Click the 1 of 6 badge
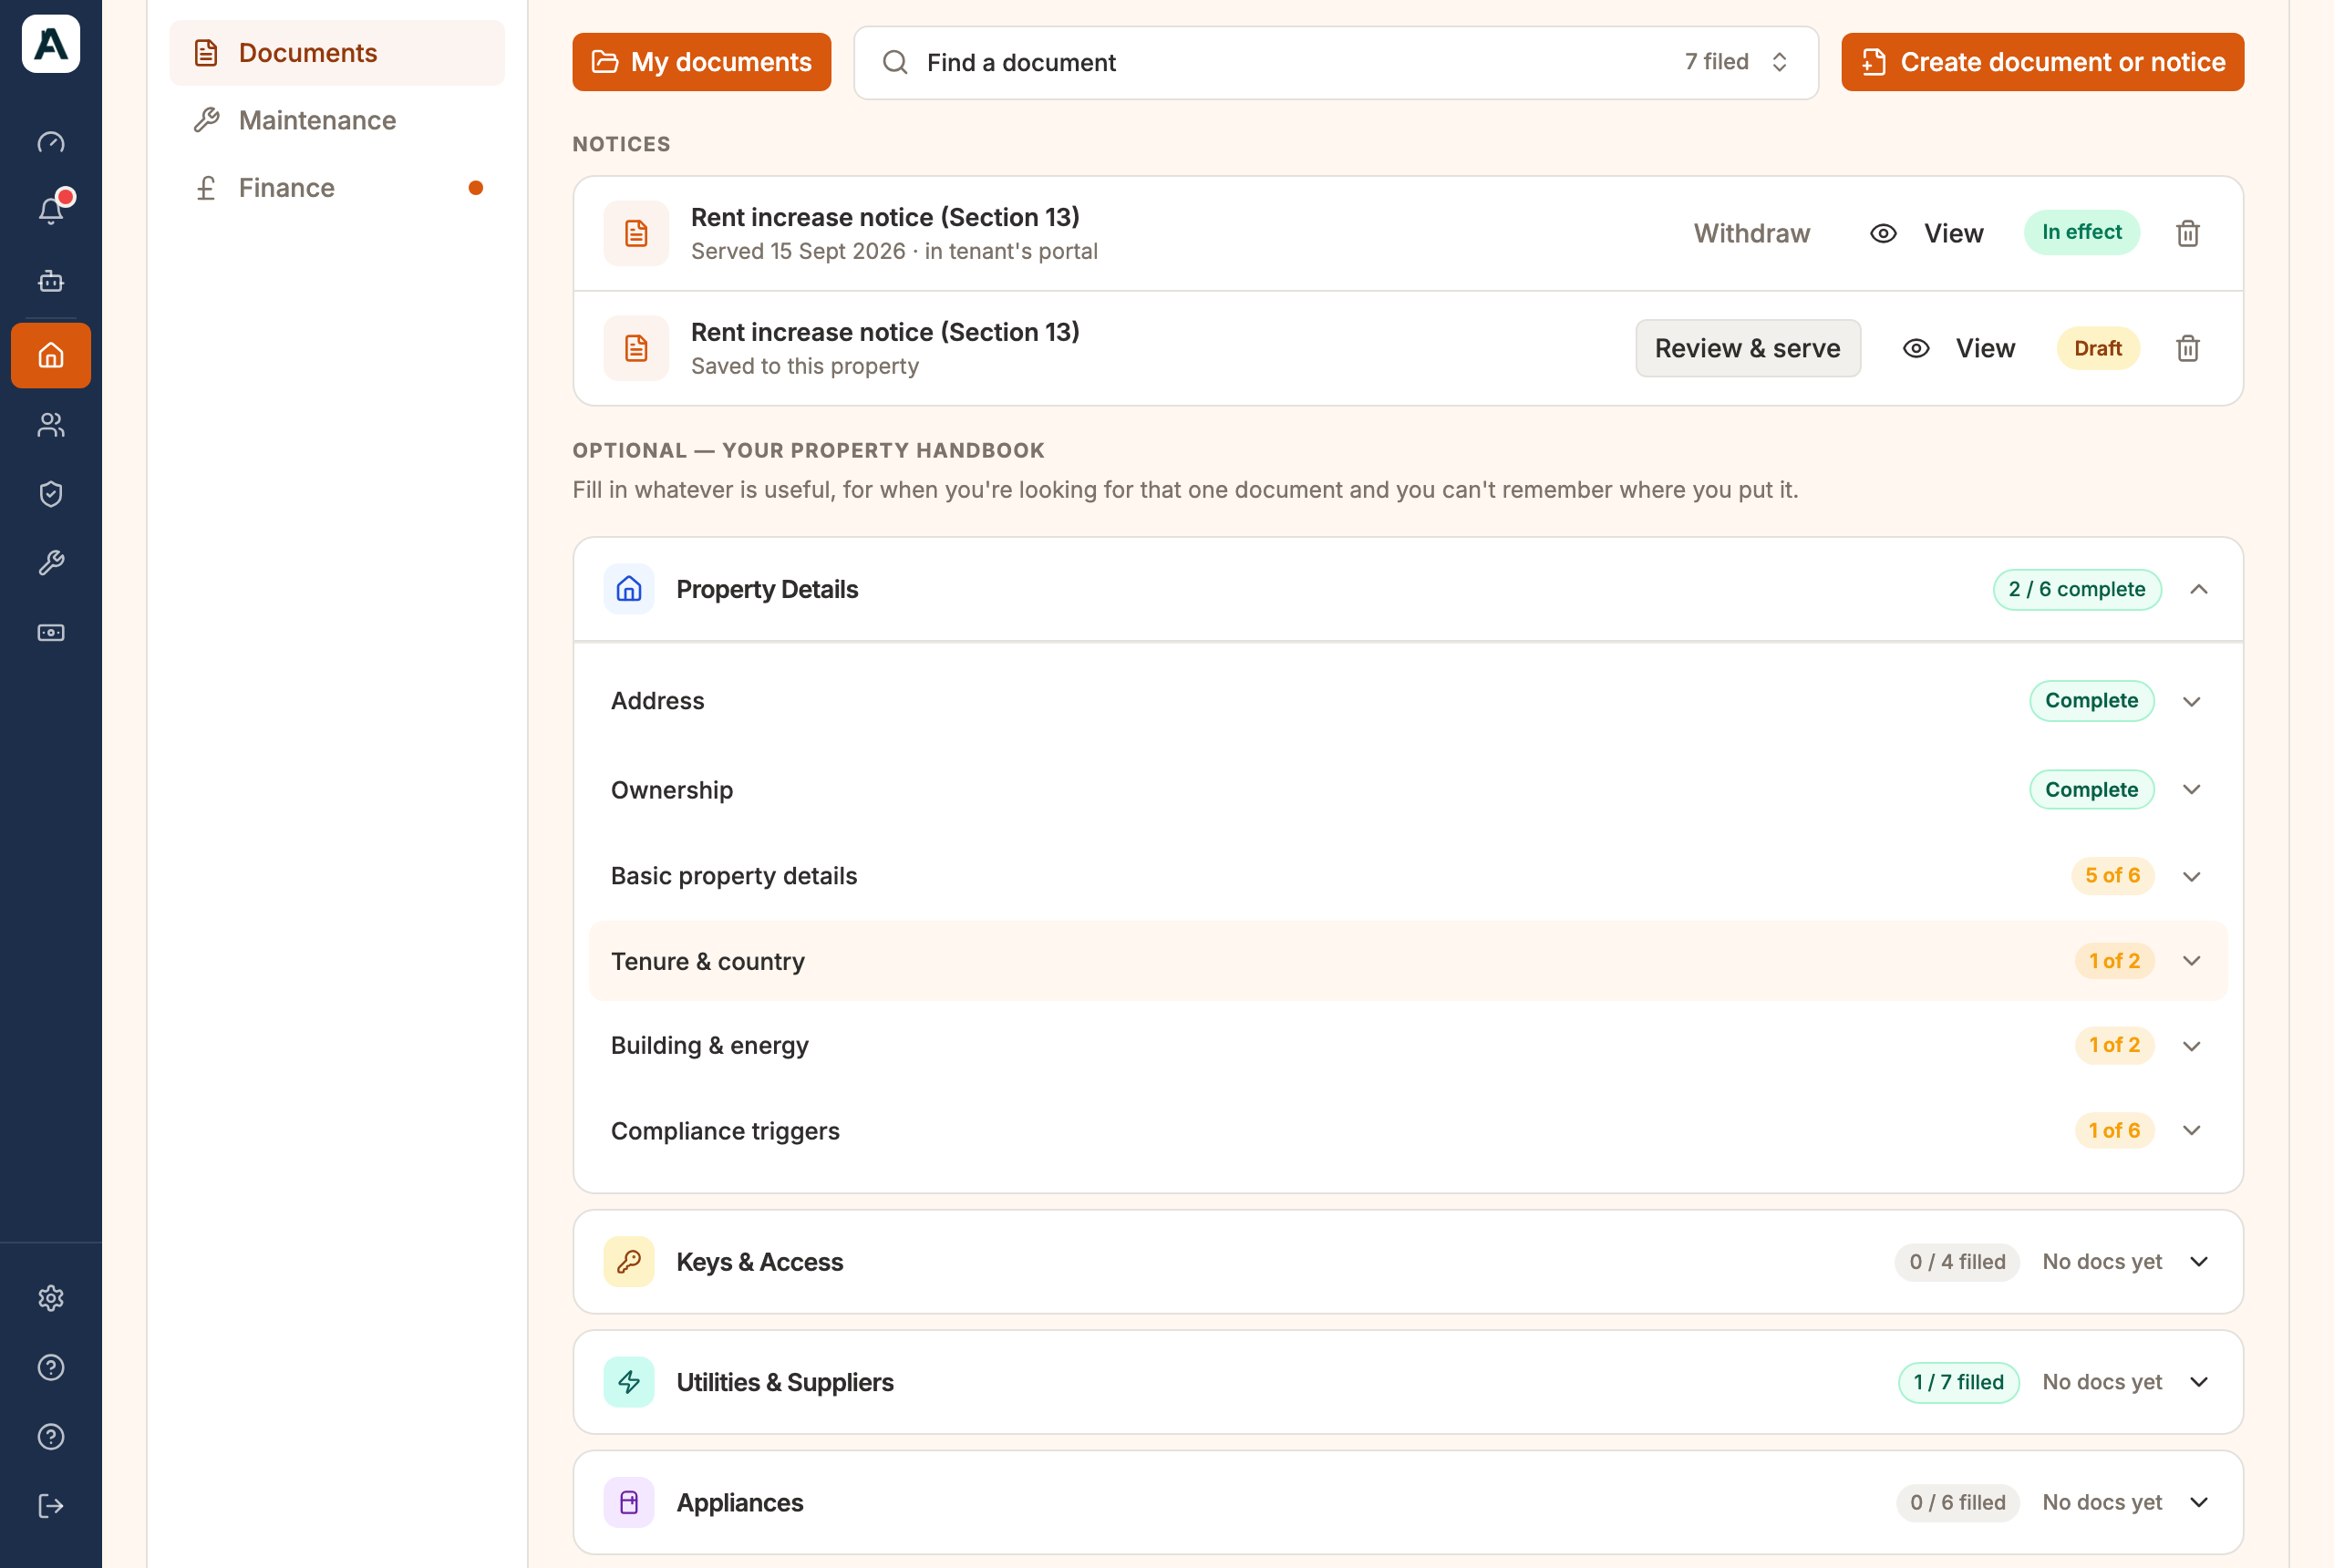The image size is (2334, 1568). coord(2114,1130)
